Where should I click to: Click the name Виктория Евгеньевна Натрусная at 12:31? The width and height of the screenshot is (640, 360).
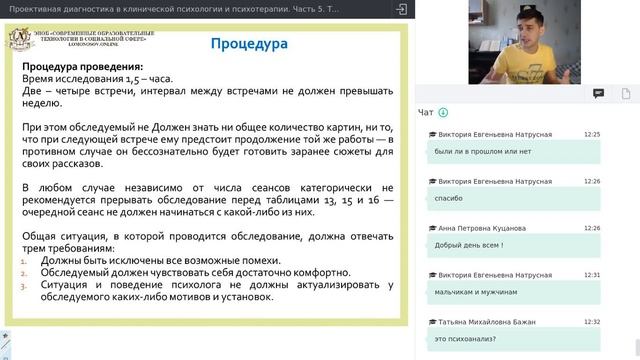point(495,275)
